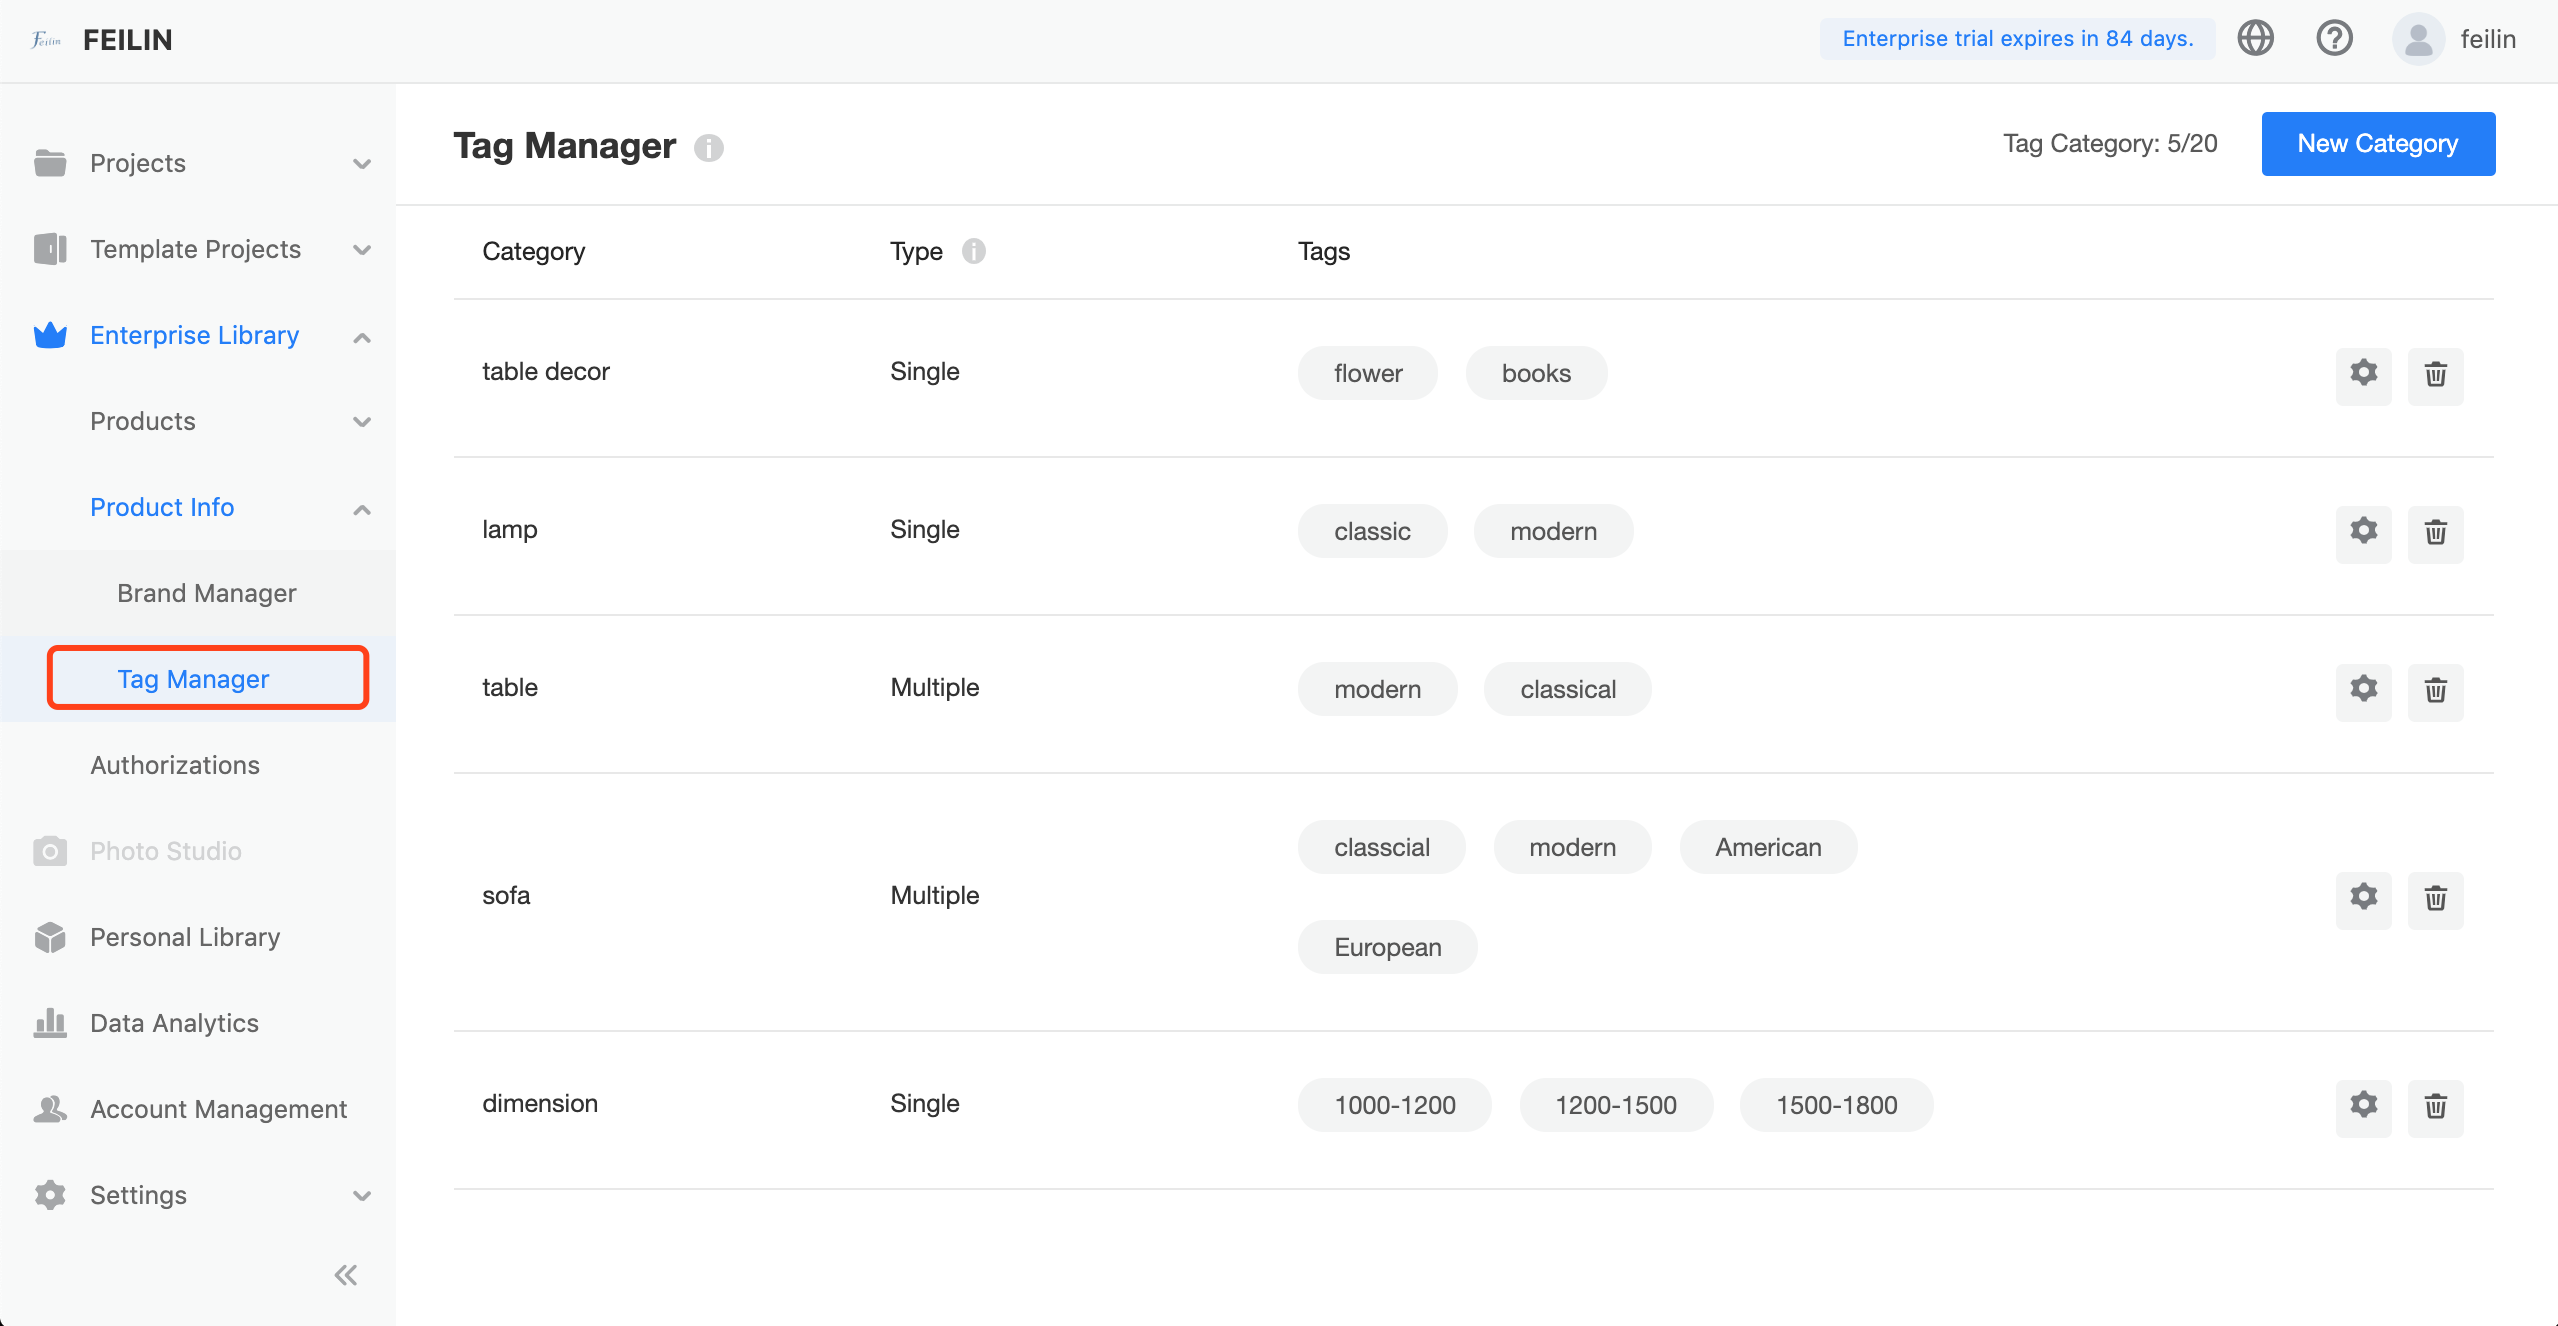Delete the dimension category
This screenshot has height=1326, width=2558.
tap(2435, 1106)
